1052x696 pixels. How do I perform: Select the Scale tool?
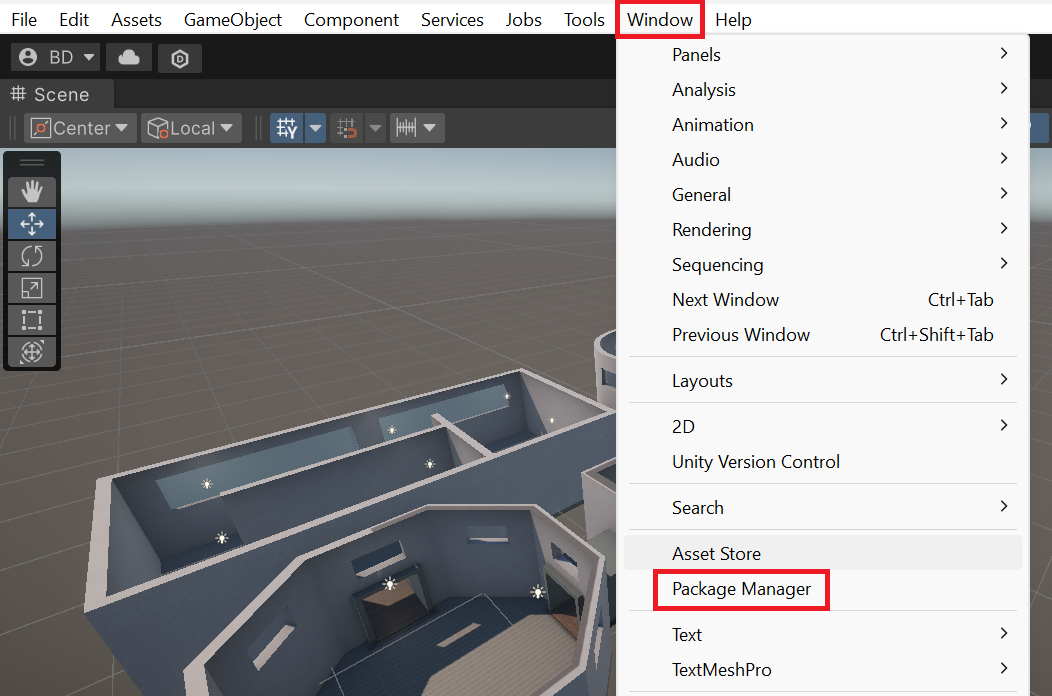[x=31, y=288]
